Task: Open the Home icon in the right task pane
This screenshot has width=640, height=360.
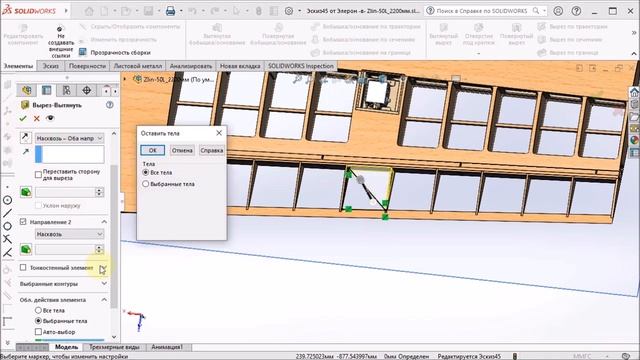Action: click(634, 92)
